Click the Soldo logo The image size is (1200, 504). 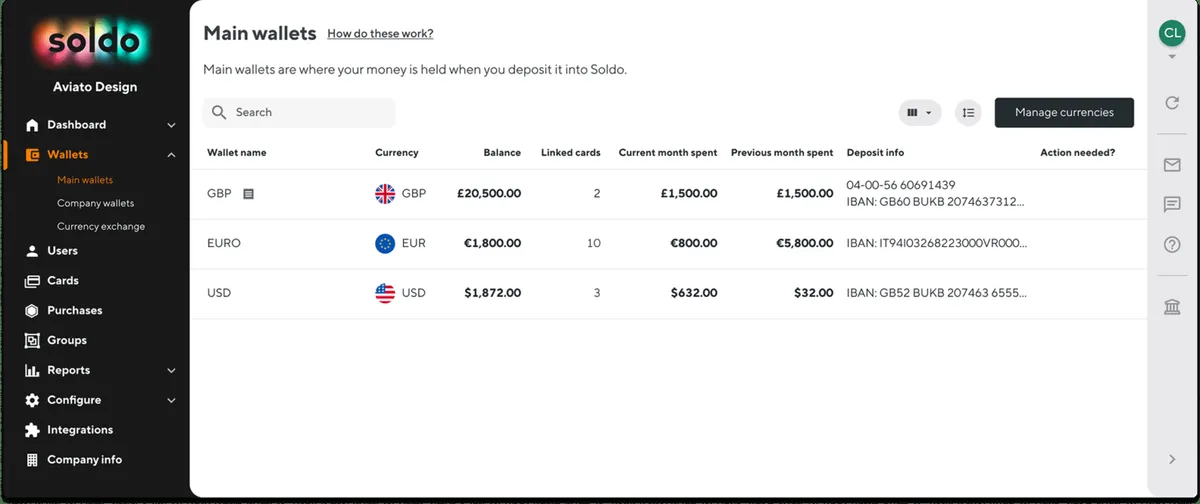[x=95, y=42]
